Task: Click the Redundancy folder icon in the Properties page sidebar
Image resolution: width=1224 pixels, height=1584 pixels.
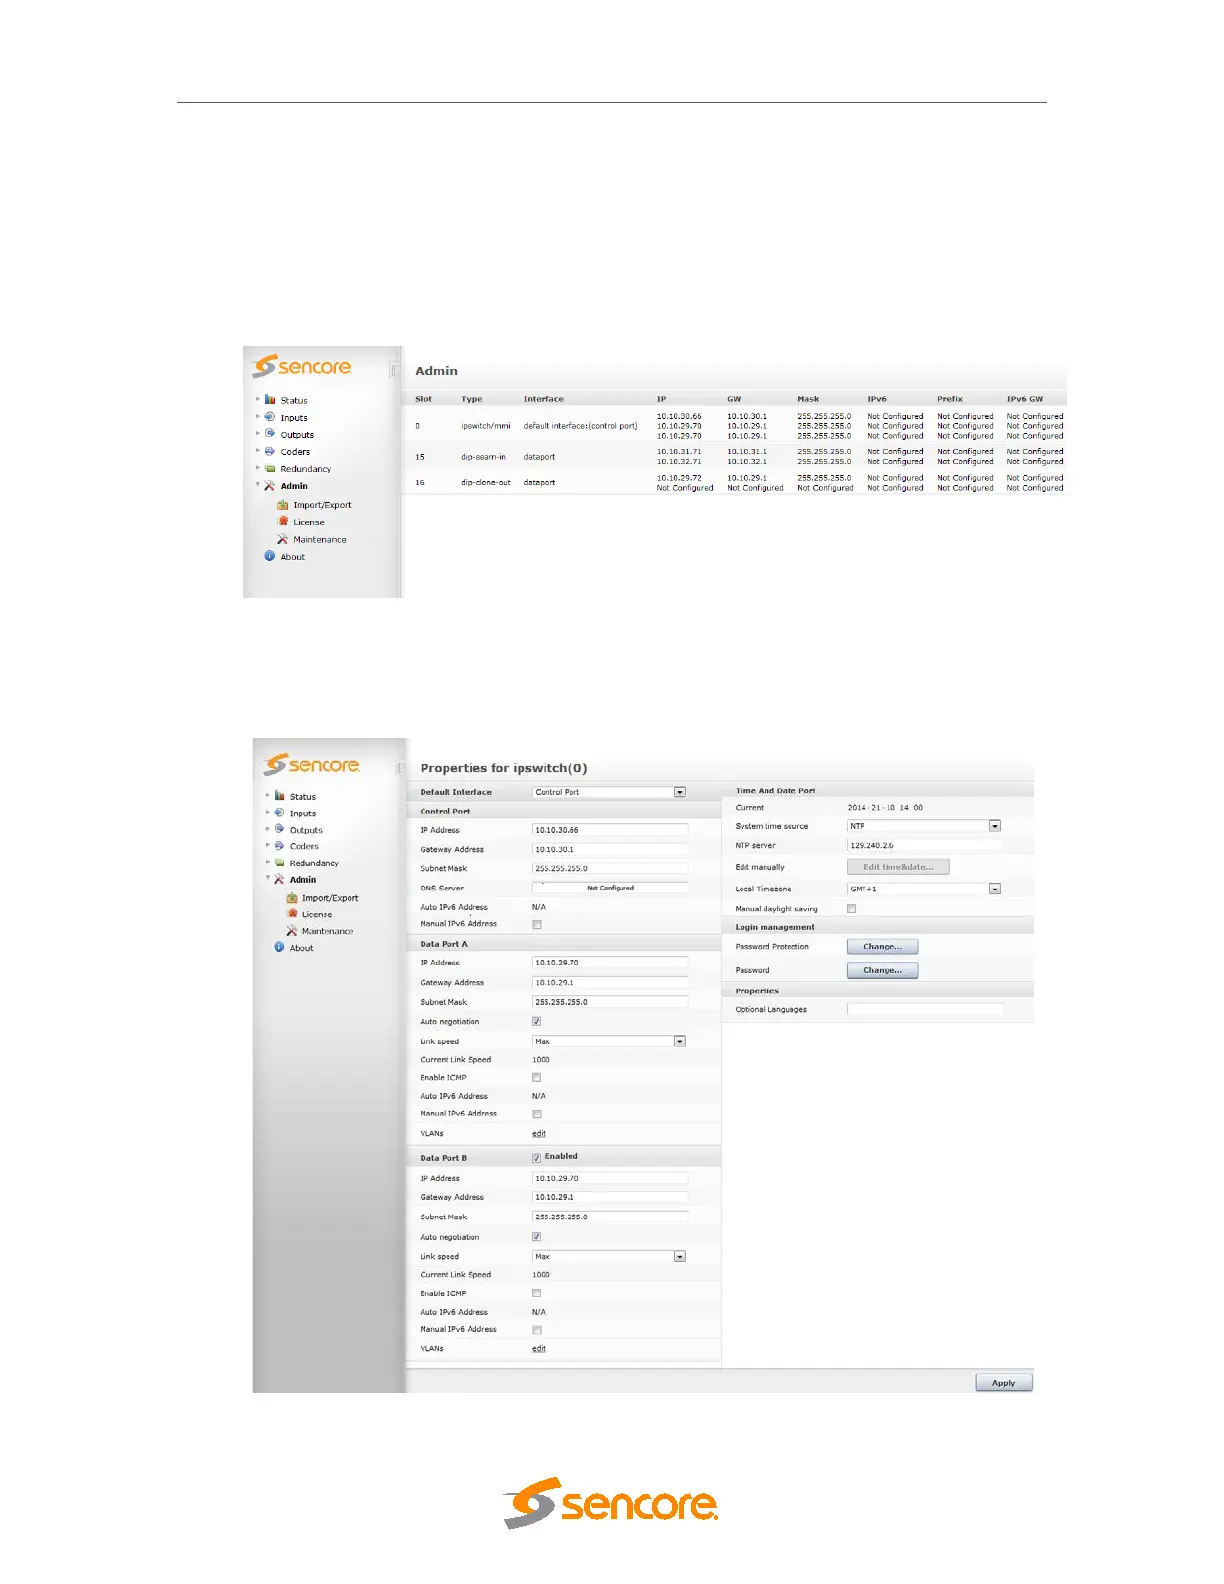Action: [x=280, y=862]
